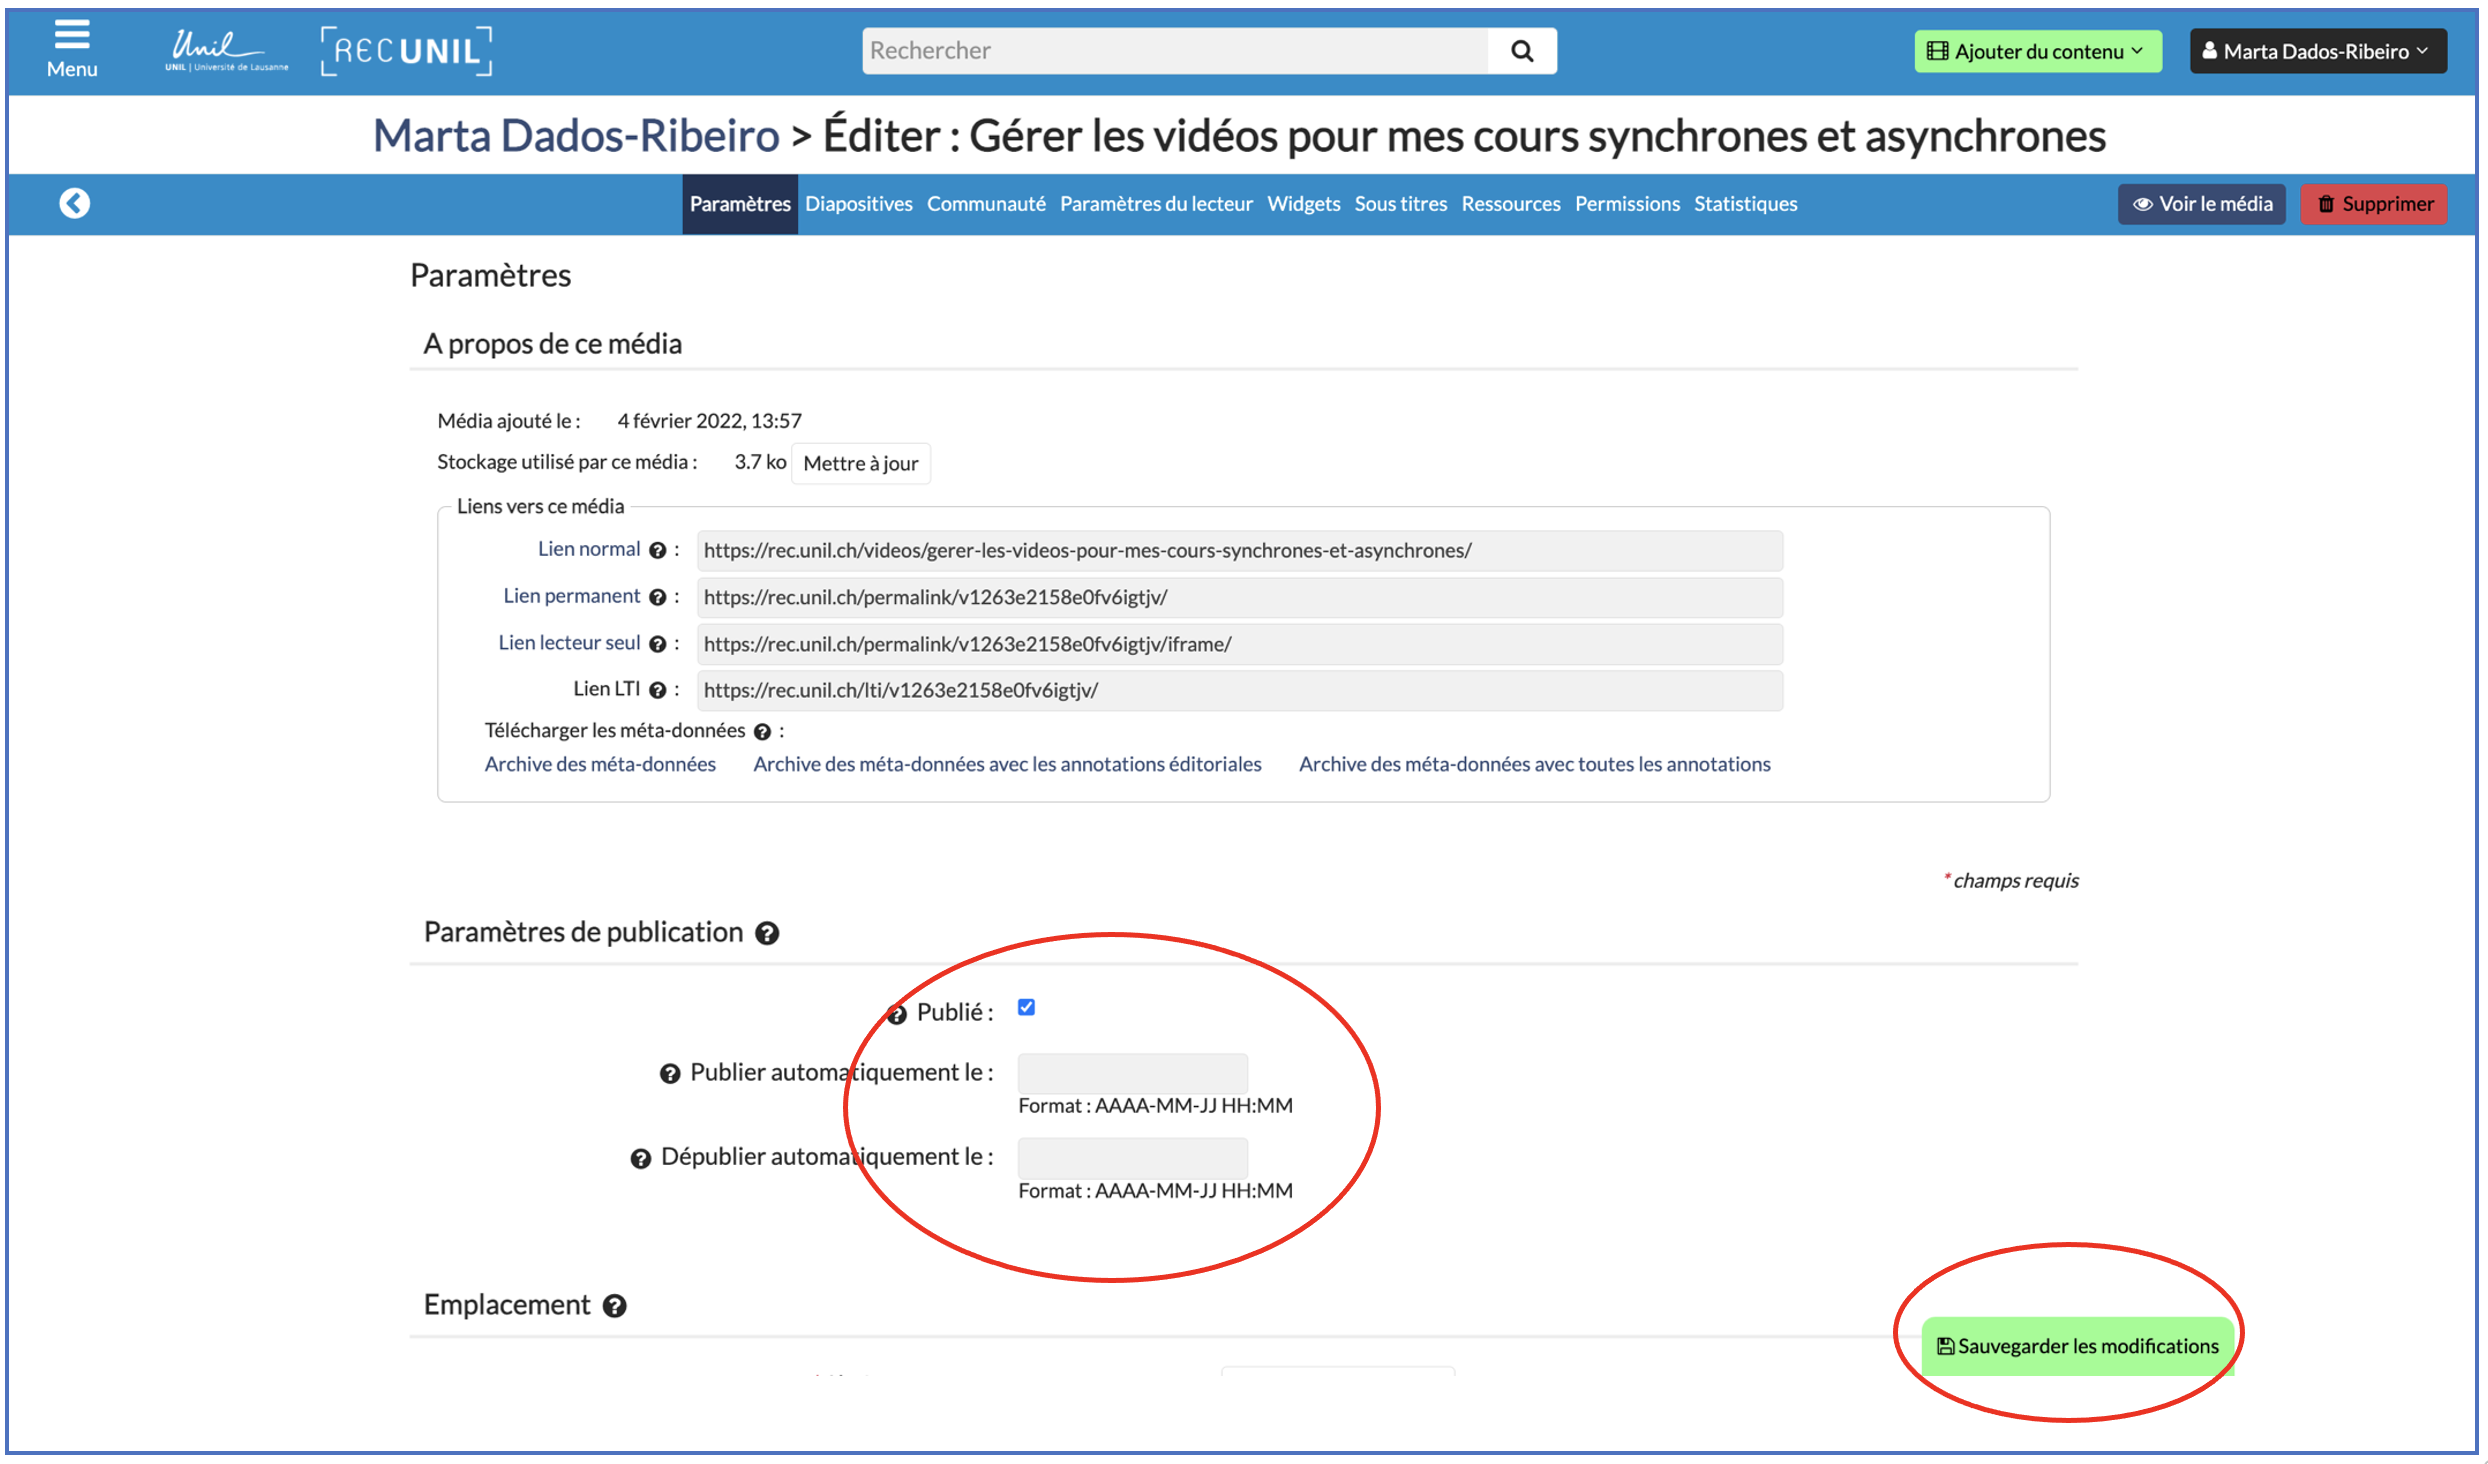
Task: Open the Sous titres tab
Action: tap(1400, 204)
